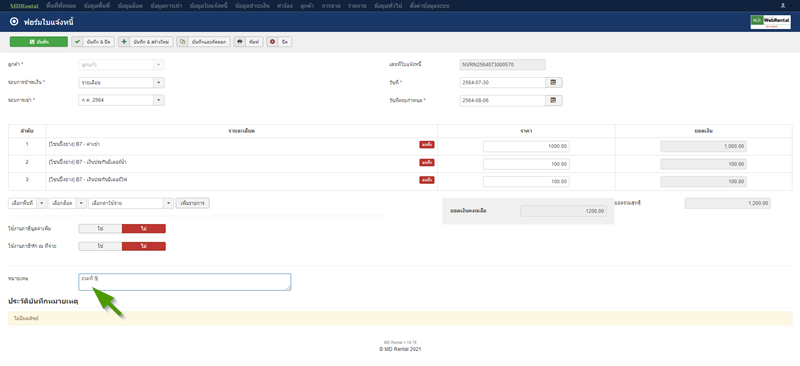Click row 3 price field showing 100.00
Screen dimensions: 800x366
pyautogui.click(x=526, y=181)
